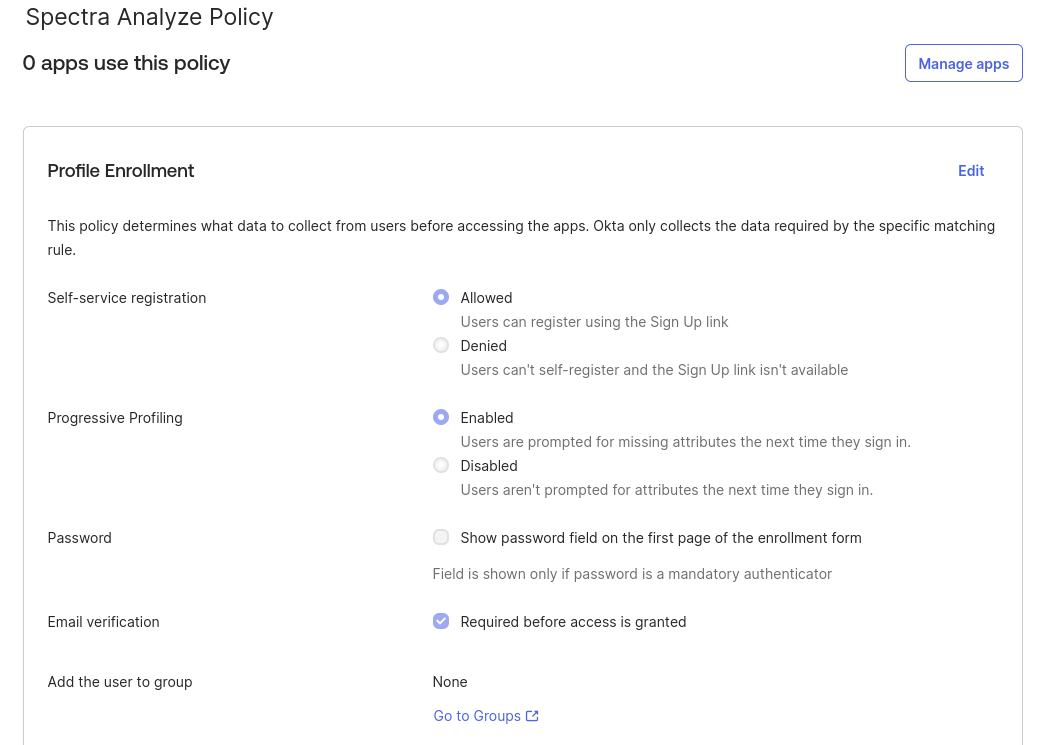Click the external link icon beside Go to Groups
The width and height of the screenshot is (1047, 745).
coord(532,716)
